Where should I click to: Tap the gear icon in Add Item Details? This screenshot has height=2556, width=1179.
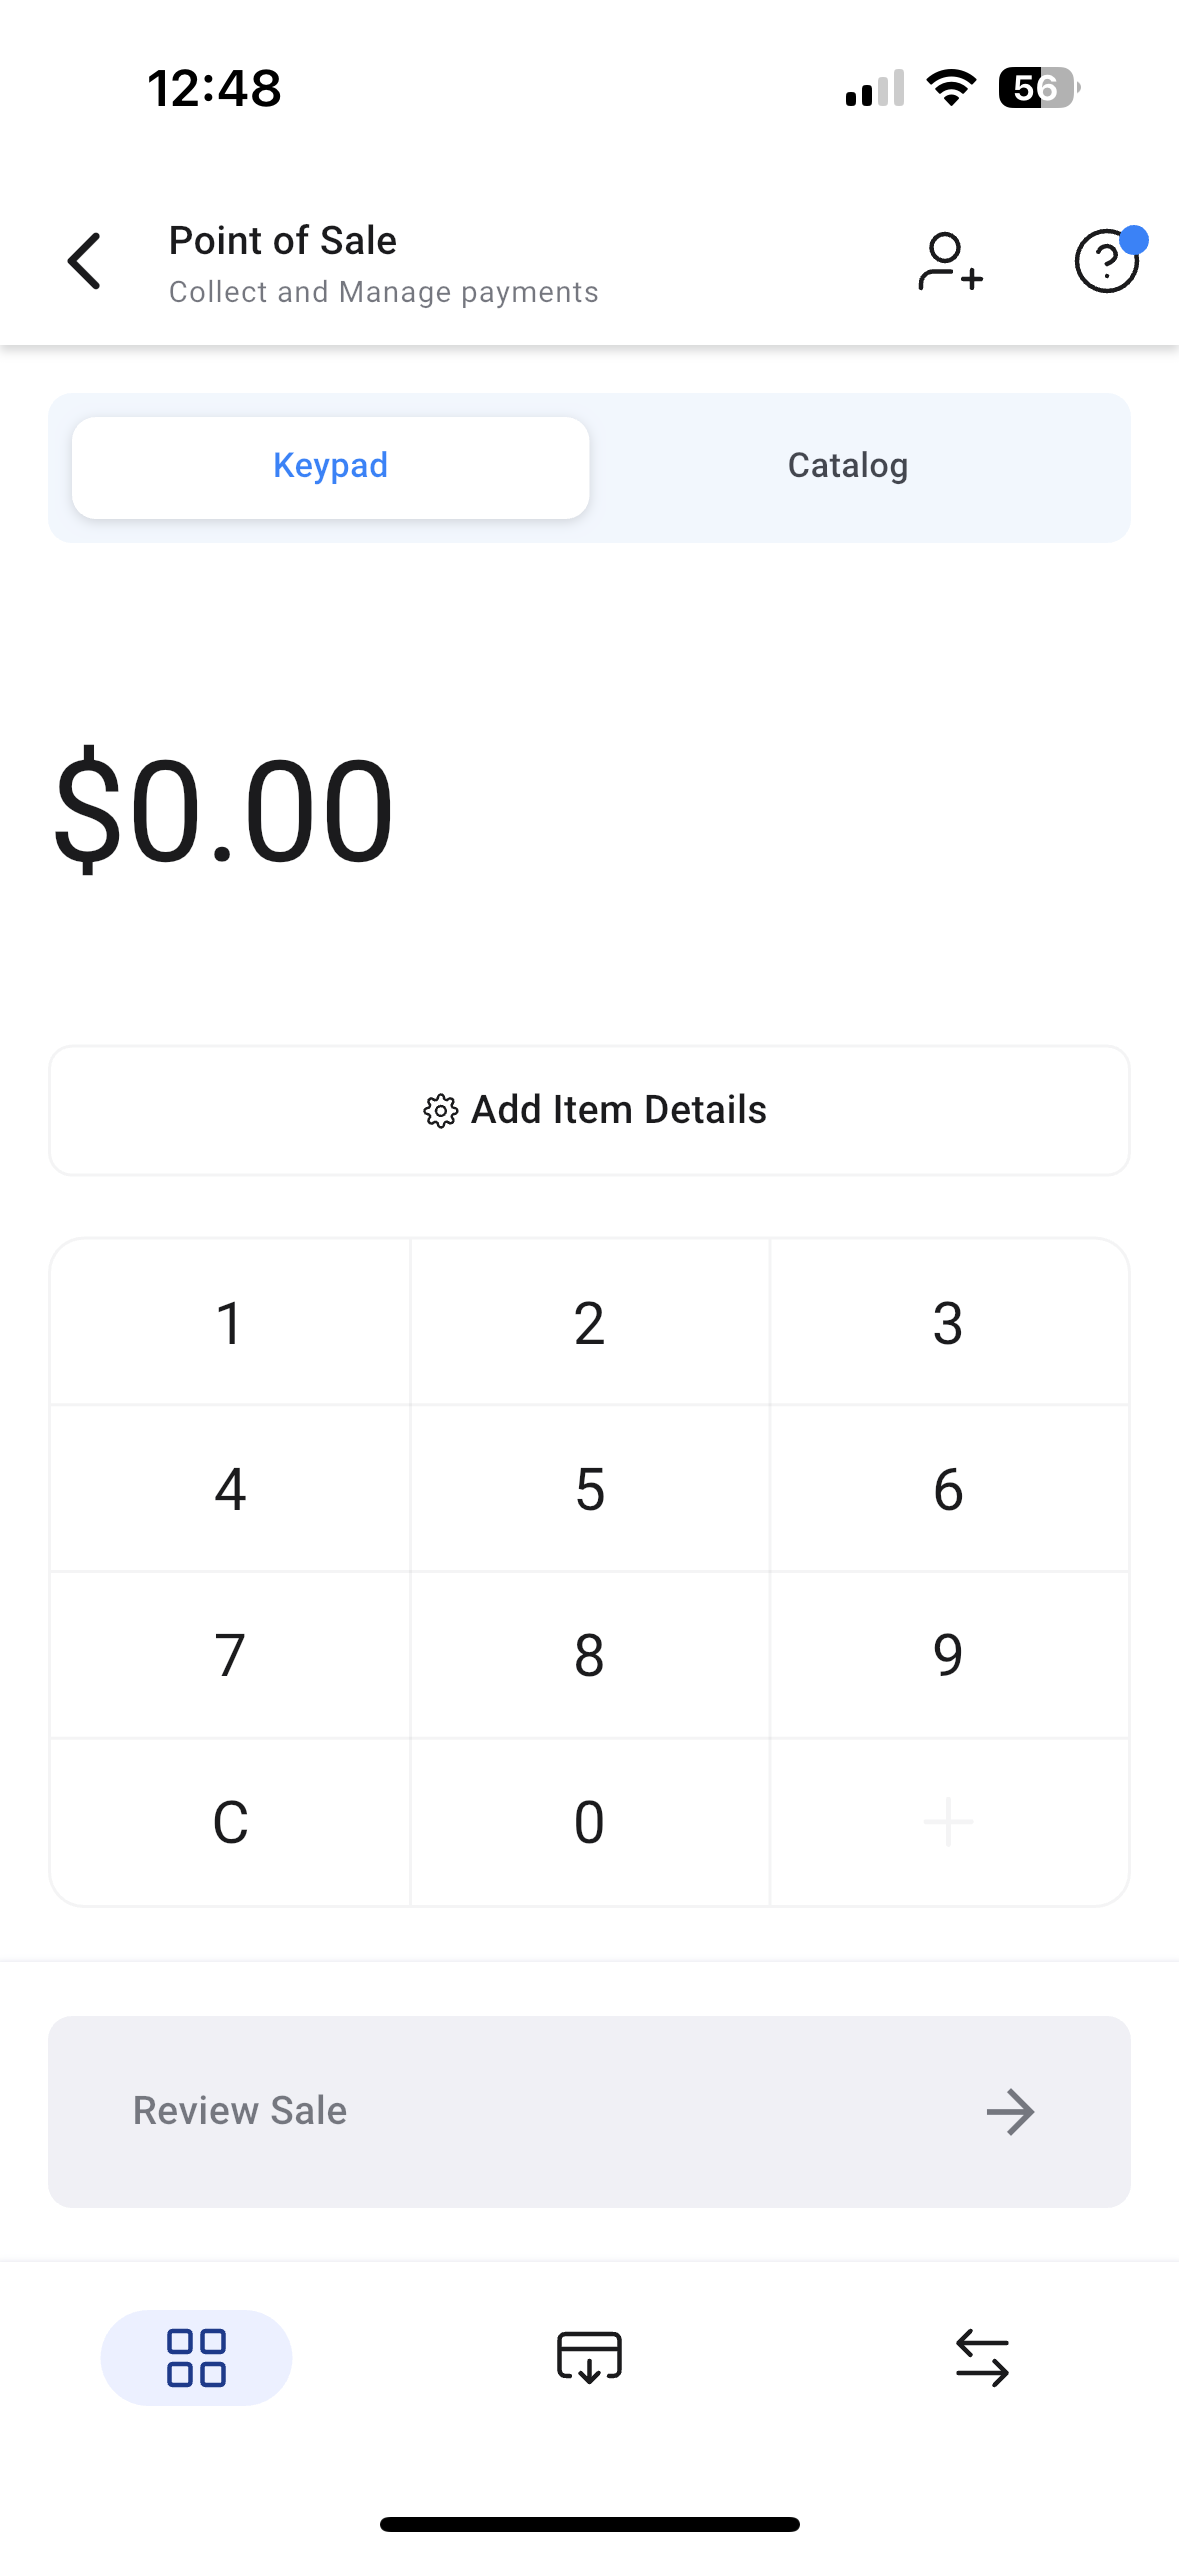point(440,1110)
